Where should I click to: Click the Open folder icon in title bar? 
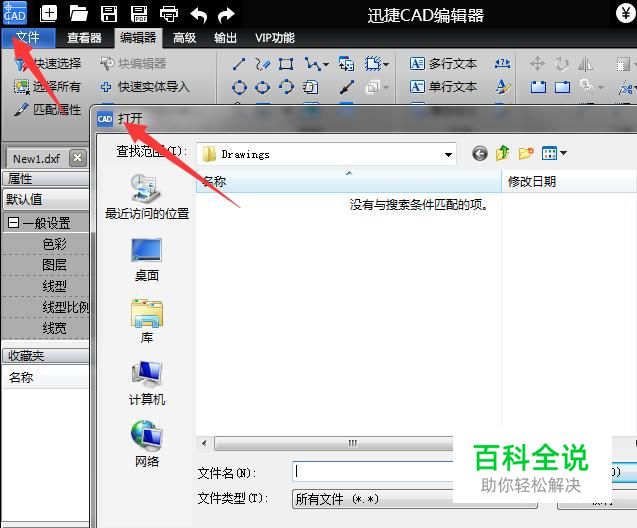(x=78, y=14)
